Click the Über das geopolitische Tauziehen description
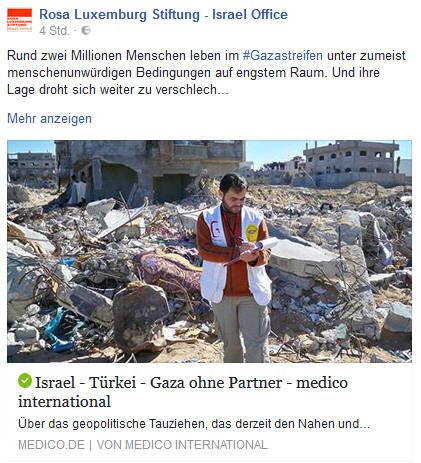 (194, 424)
